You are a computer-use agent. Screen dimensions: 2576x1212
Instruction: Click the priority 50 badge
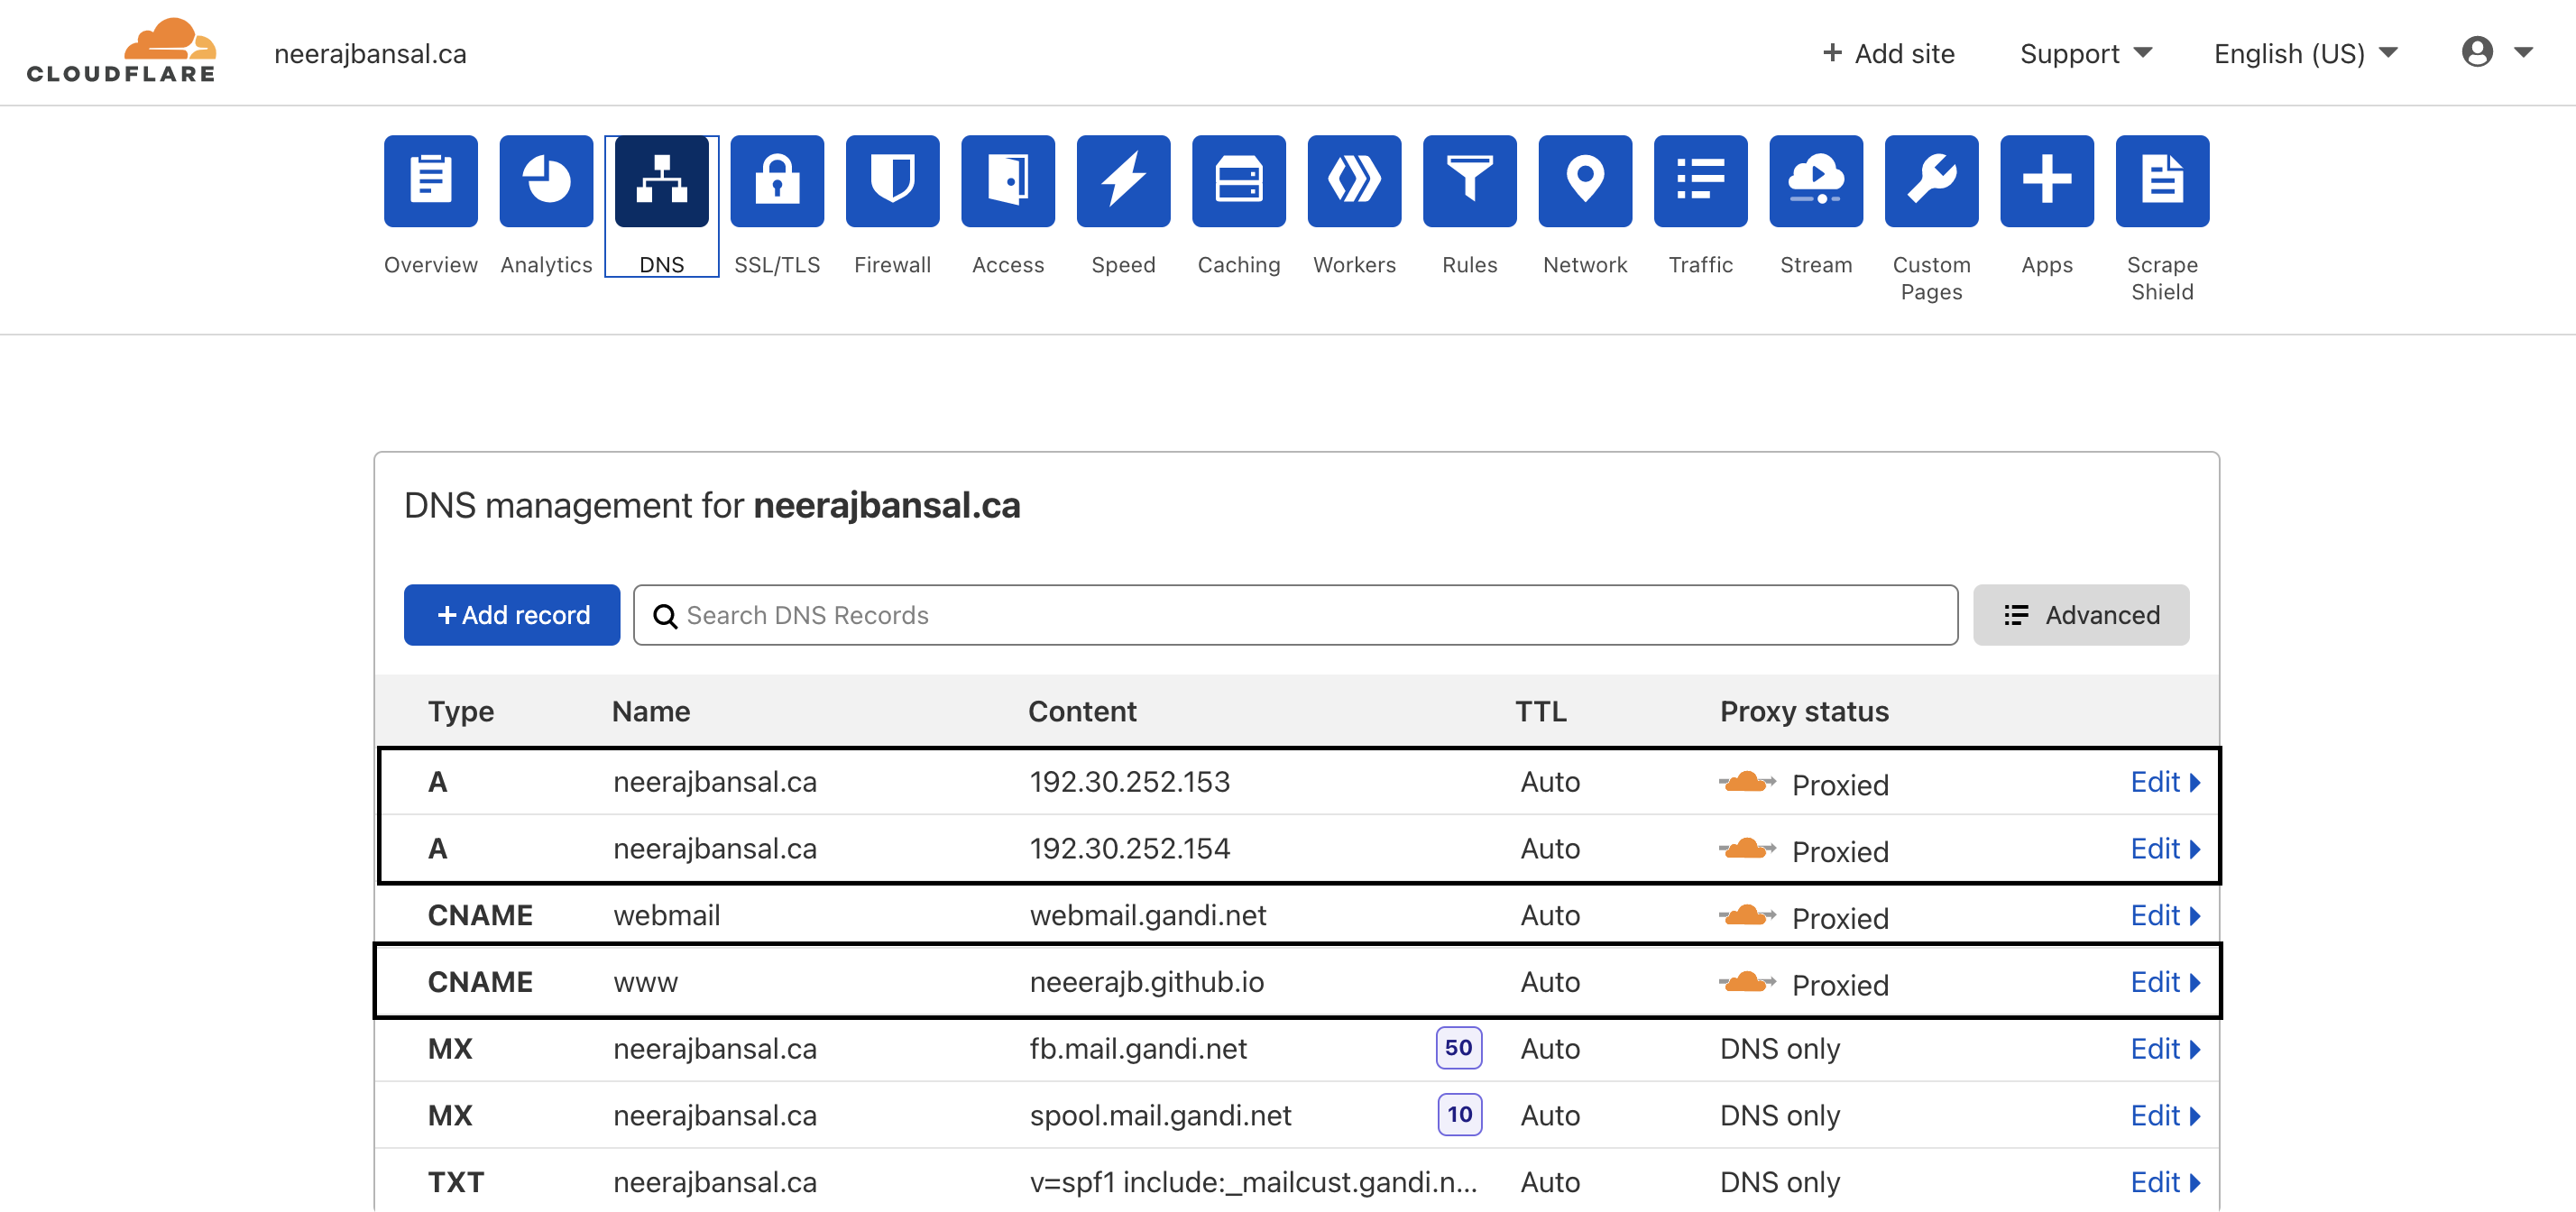point(1458,1048)
